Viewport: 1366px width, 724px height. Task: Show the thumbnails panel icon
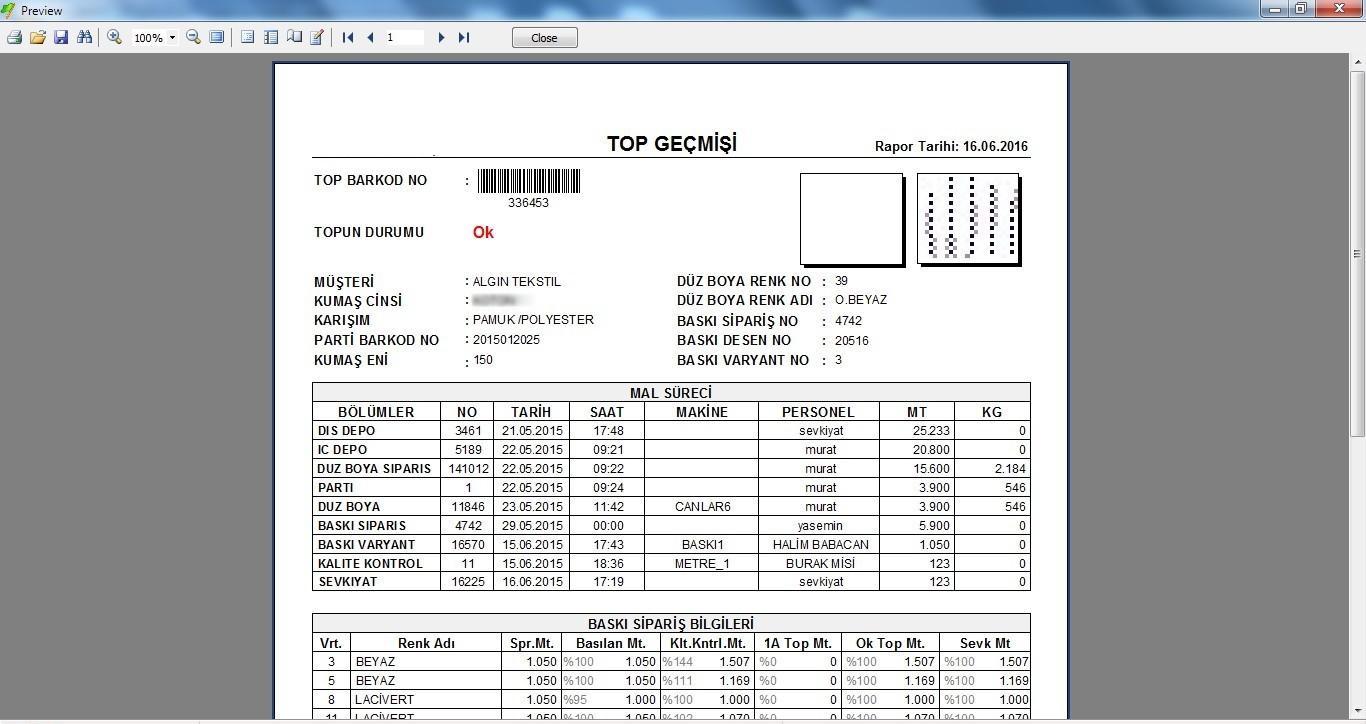271,37
